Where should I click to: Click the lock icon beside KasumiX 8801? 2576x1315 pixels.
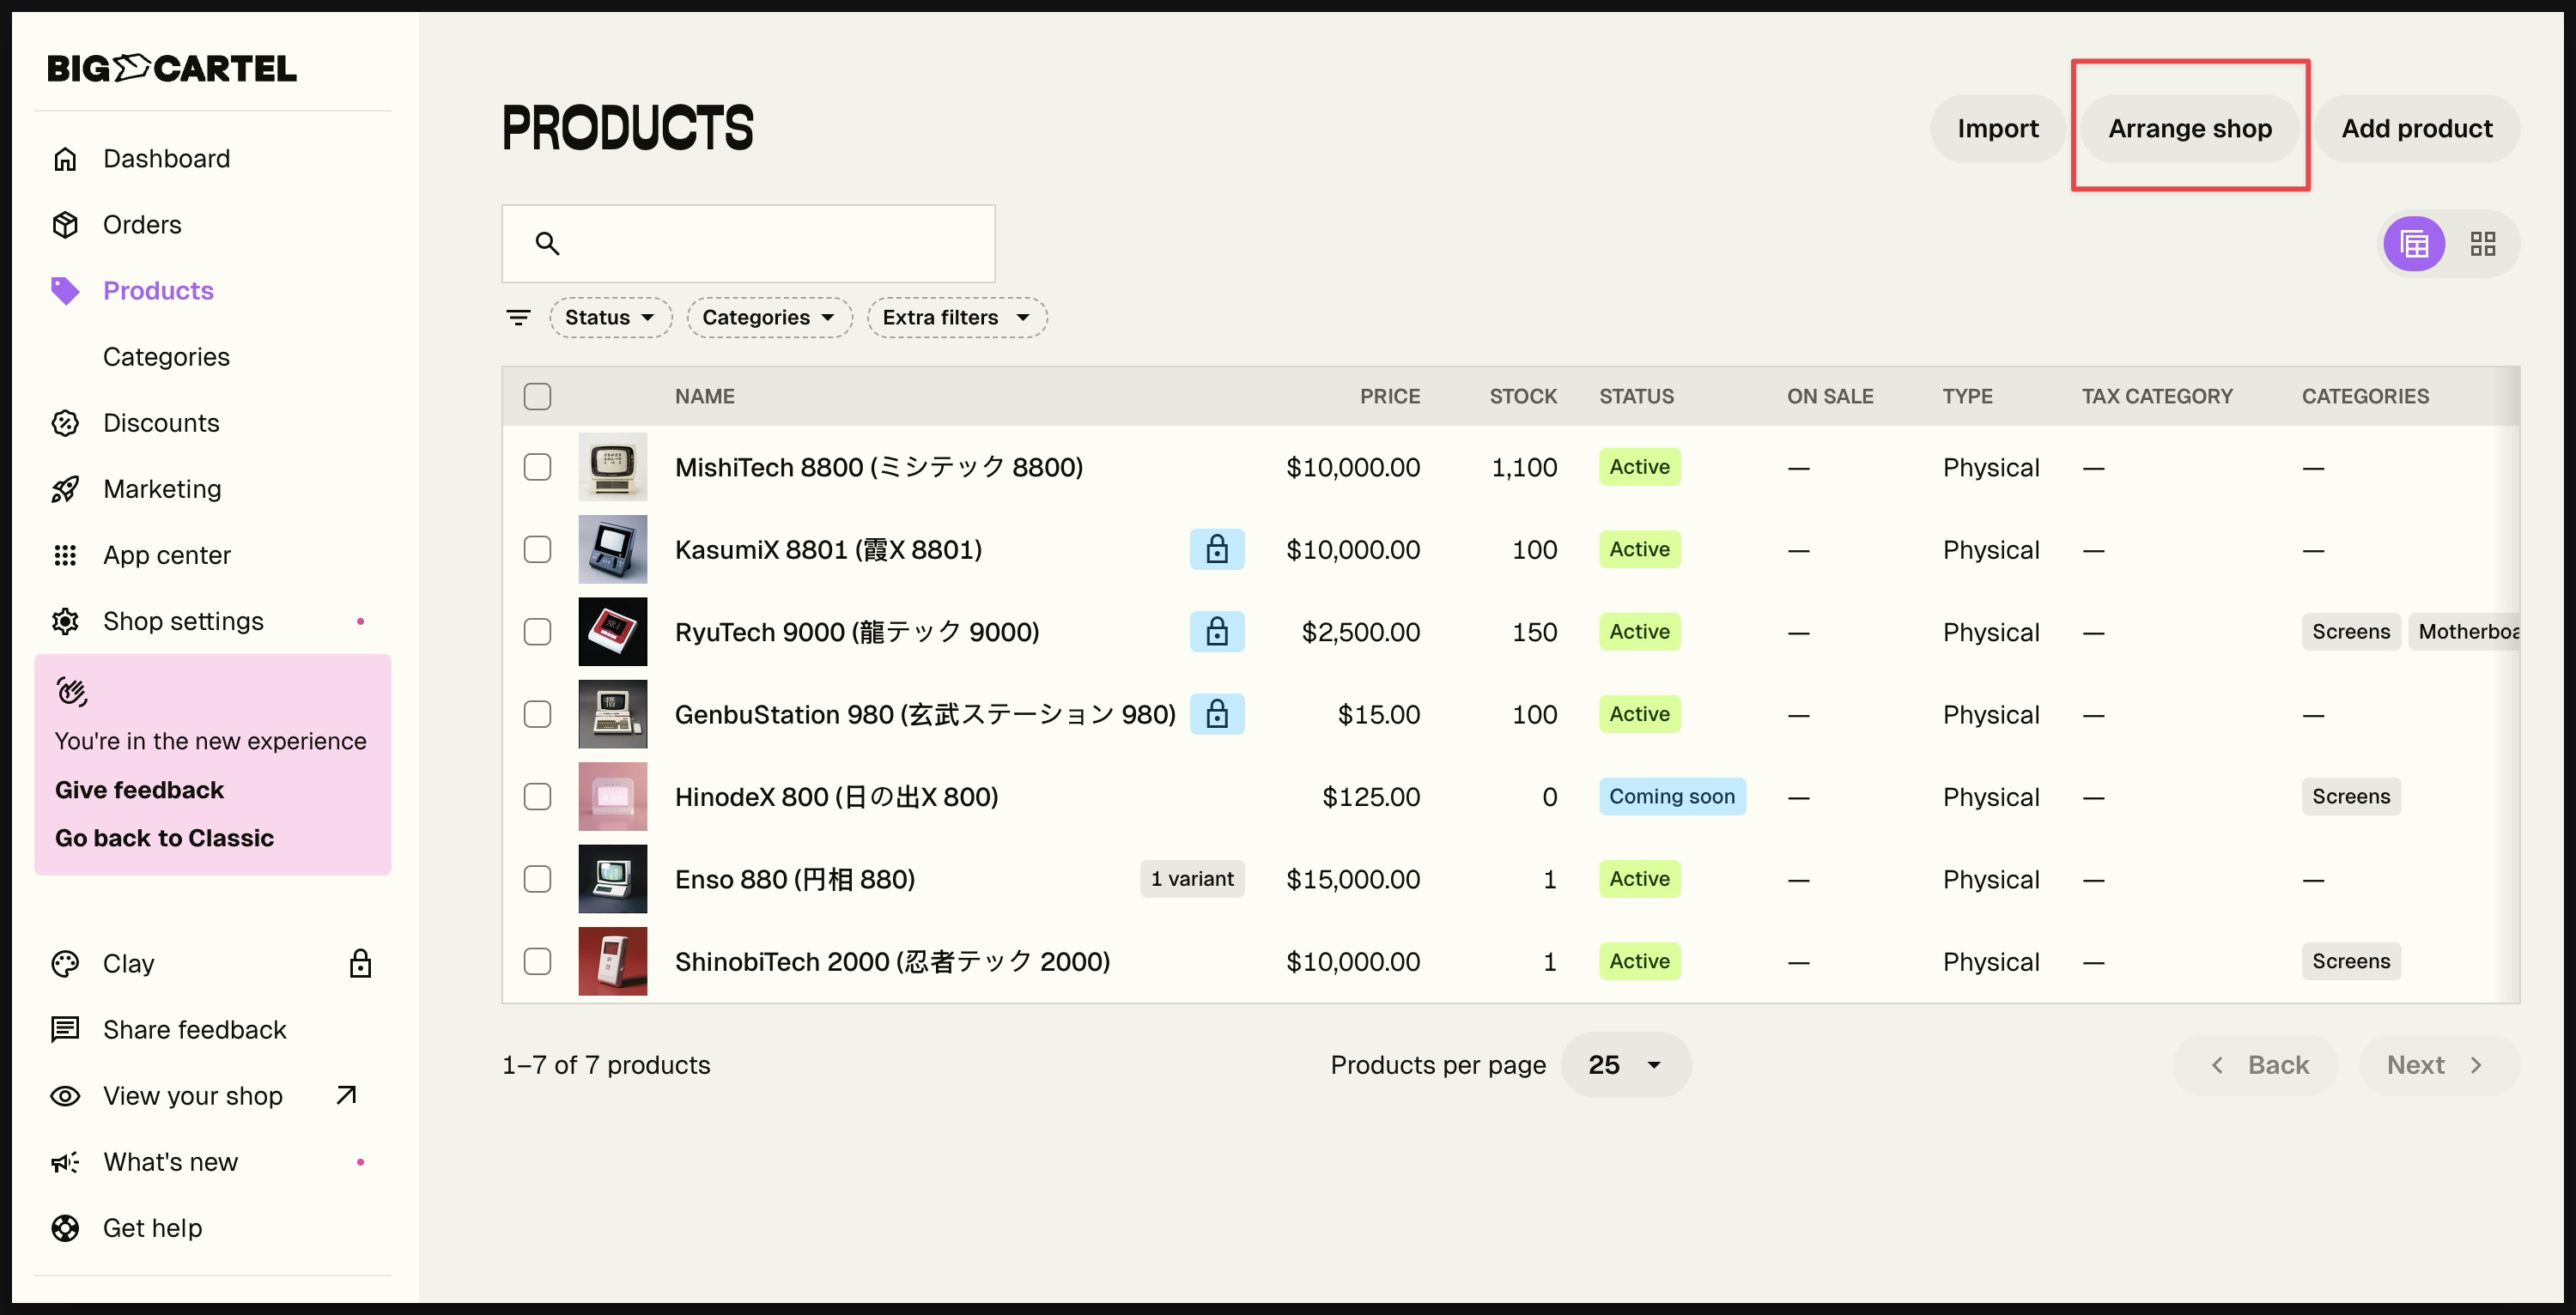click(1216, 549)
